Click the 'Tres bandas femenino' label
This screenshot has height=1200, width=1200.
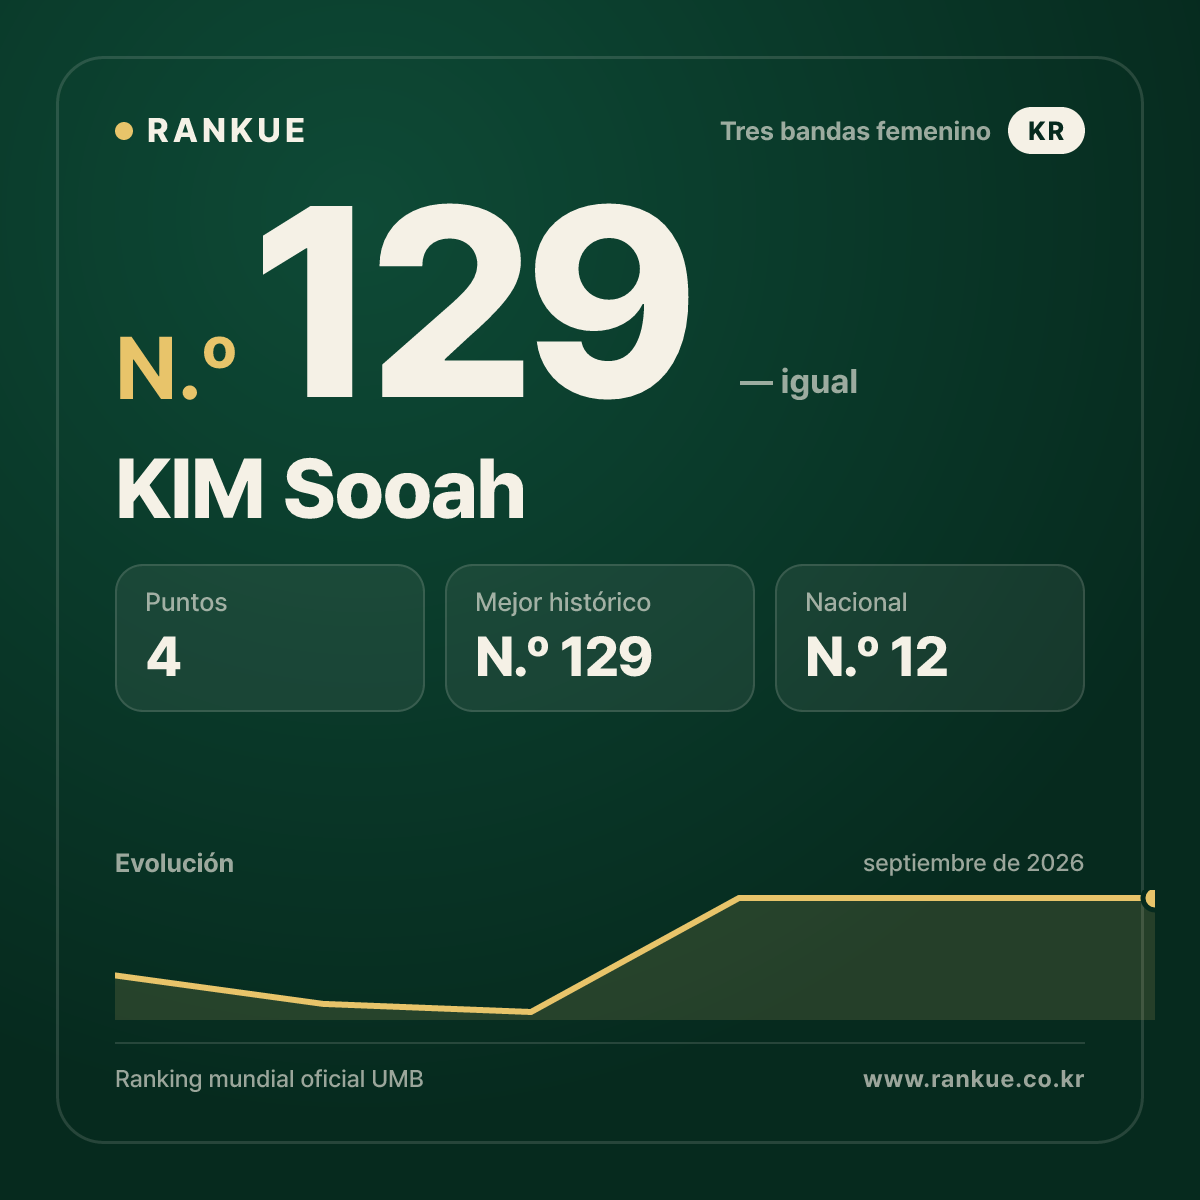point(855,131)
